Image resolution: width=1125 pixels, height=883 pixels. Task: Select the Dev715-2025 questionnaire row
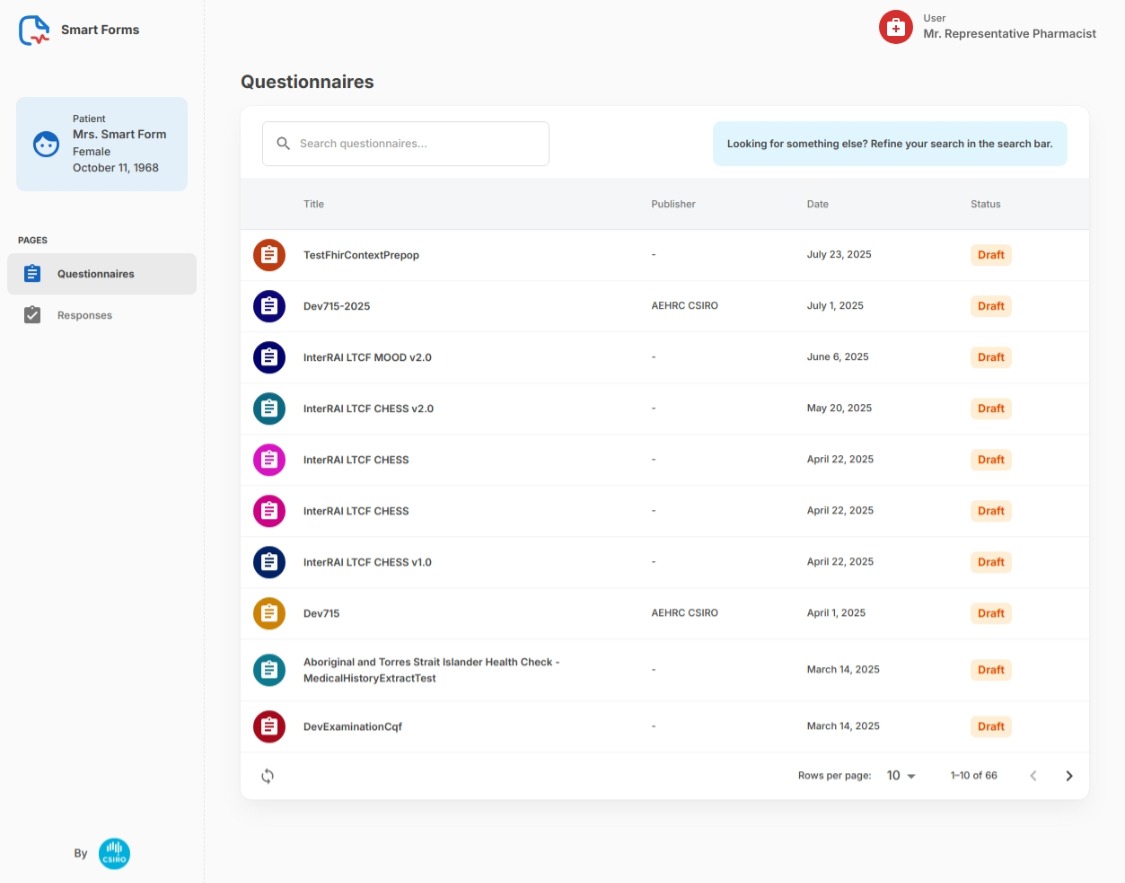click(x=337, y=306)
